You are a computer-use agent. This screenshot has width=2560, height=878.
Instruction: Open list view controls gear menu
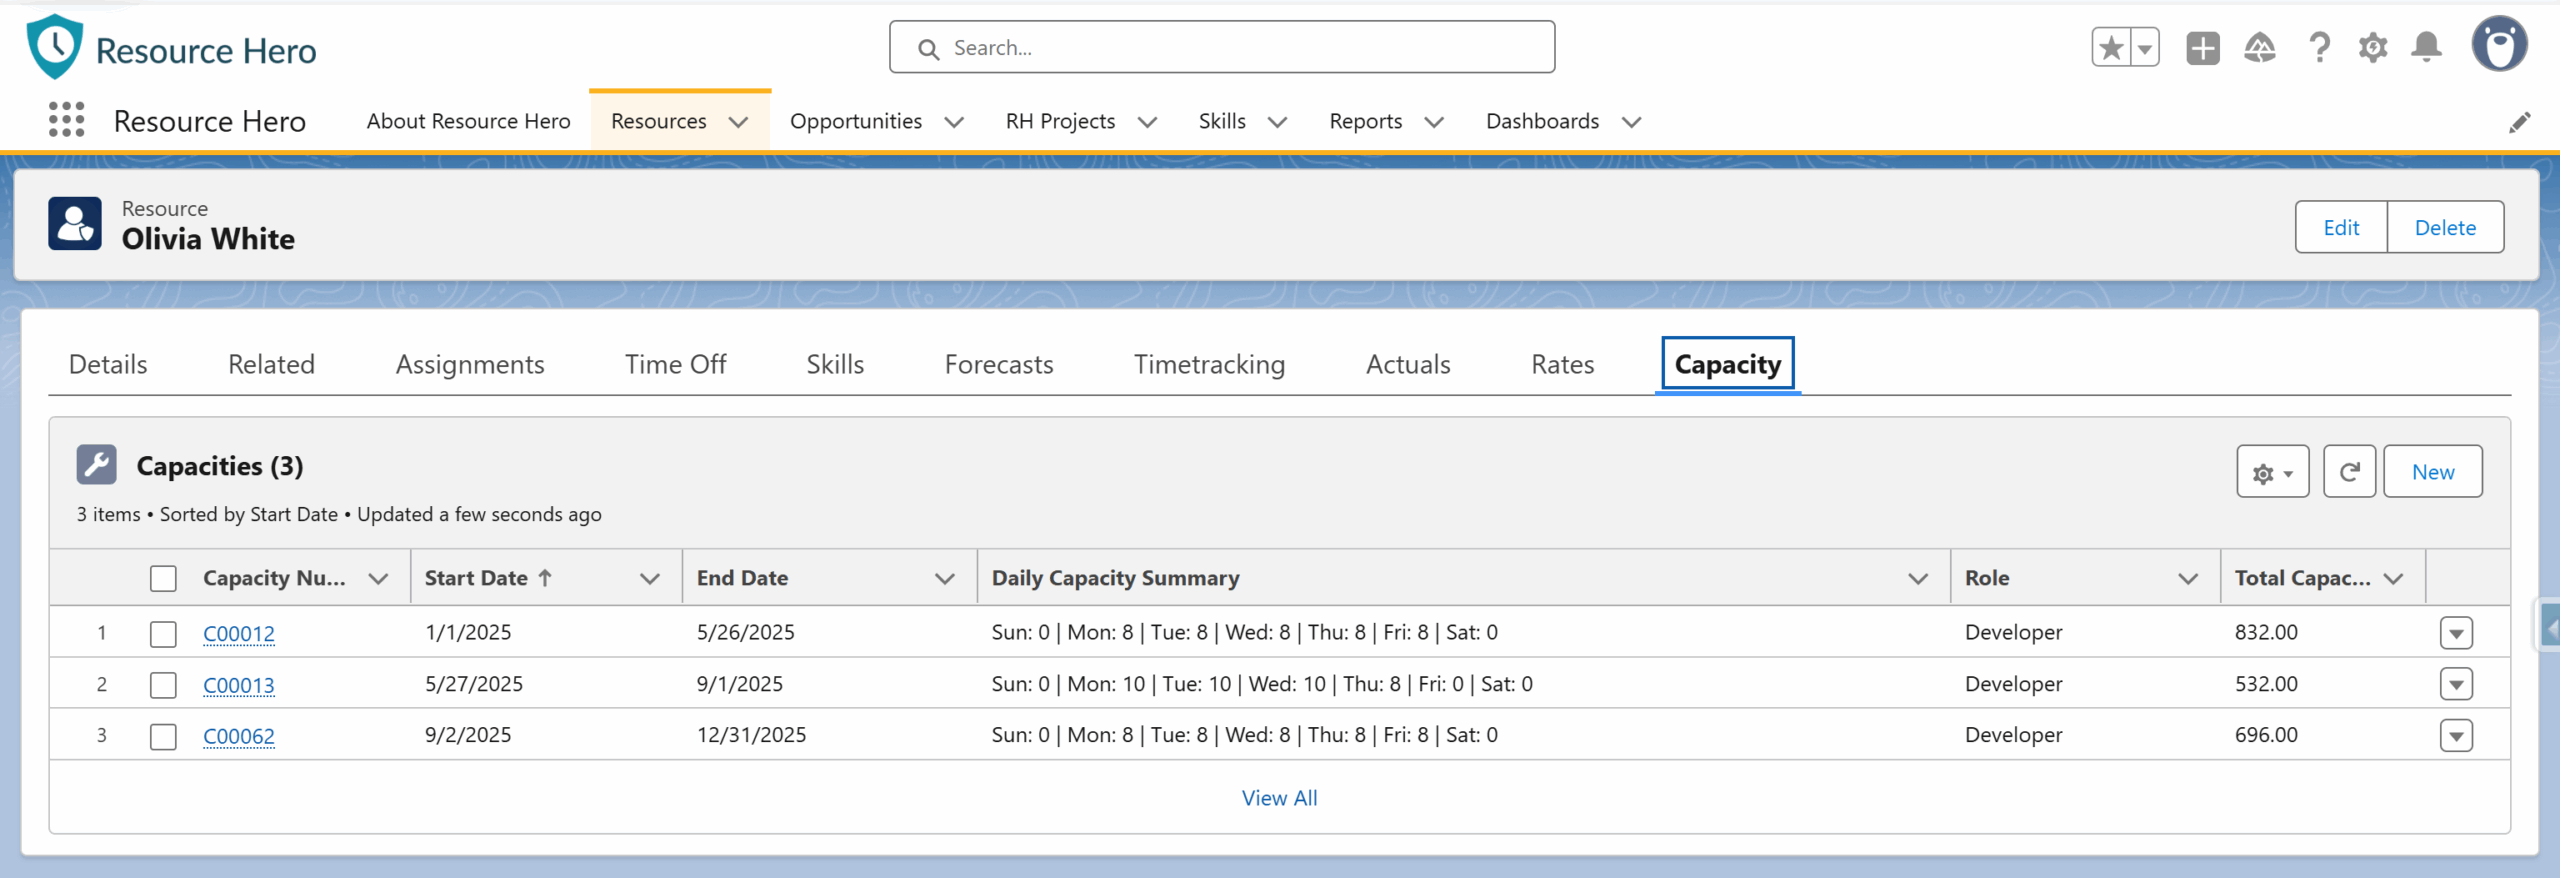(2272, 472)
